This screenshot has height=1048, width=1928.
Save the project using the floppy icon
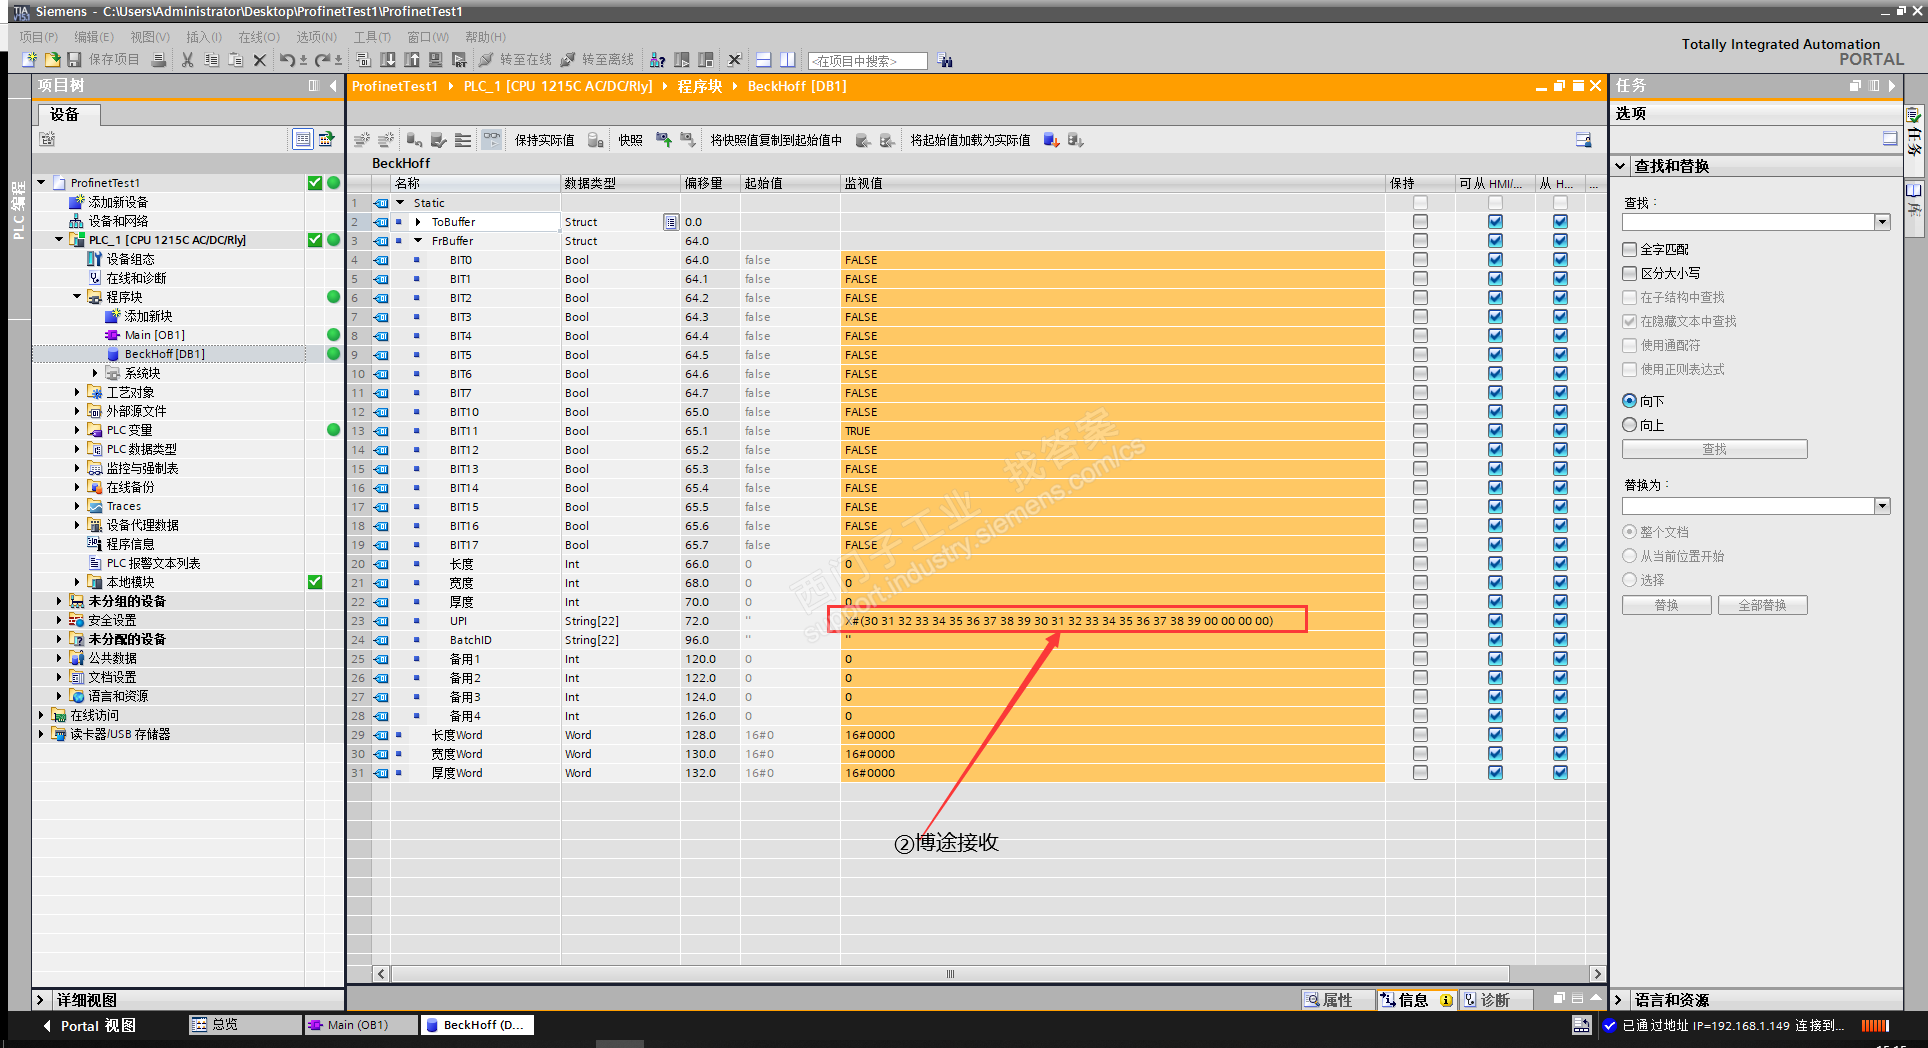pyautogui.click(x=74, y=60)
